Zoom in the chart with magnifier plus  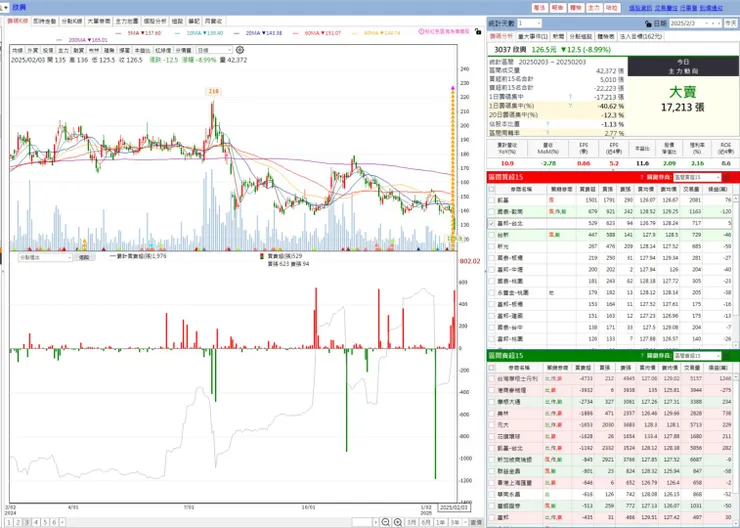398,522
